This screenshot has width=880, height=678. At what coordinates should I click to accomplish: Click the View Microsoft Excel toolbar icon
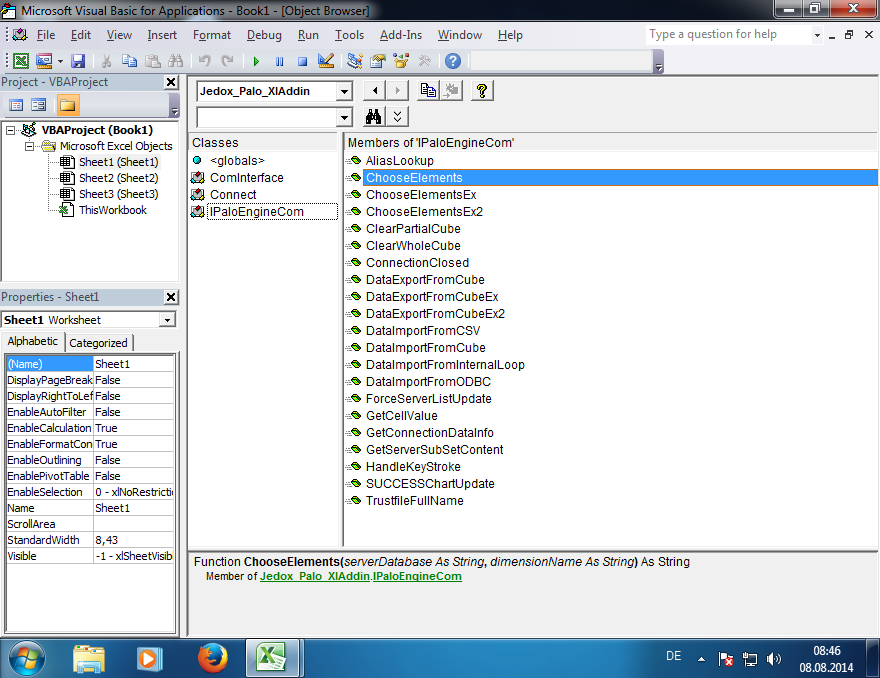pyautogui.click(x=21, y=61)
